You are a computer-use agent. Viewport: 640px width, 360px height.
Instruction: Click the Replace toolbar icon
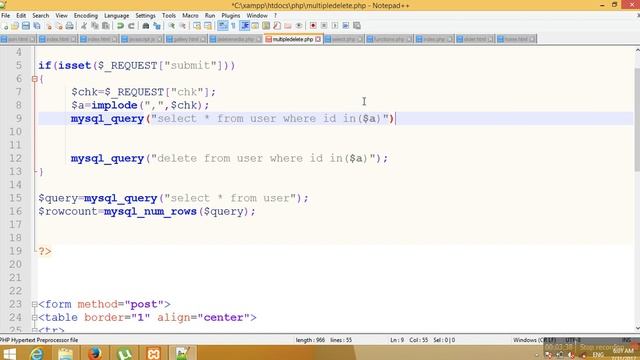click(157, 26)
